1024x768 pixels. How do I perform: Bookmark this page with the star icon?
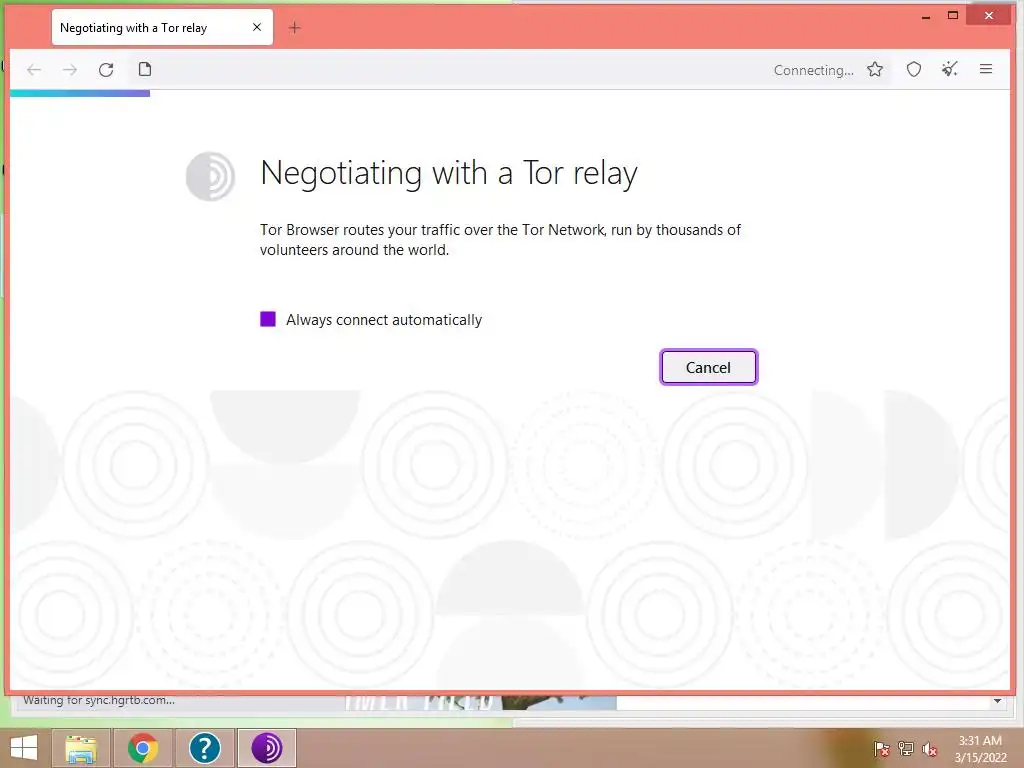click(875, 69)
